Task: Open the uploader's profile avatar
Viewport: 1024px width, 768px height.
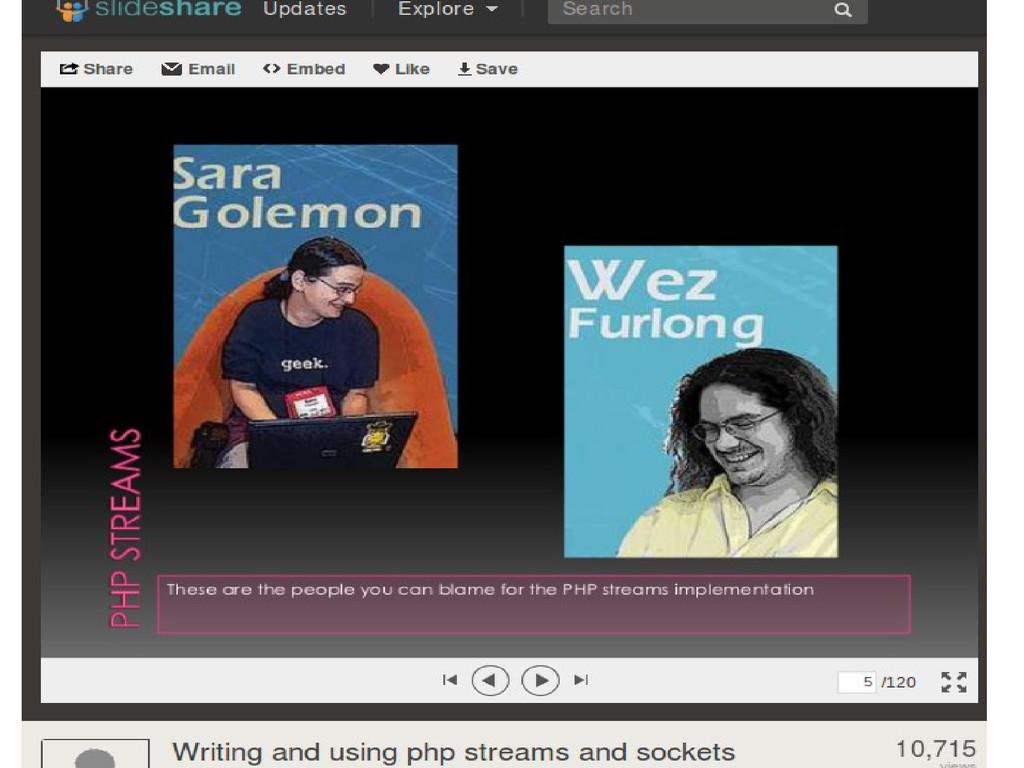Action: pyautogui.click(x=95, y=754)
